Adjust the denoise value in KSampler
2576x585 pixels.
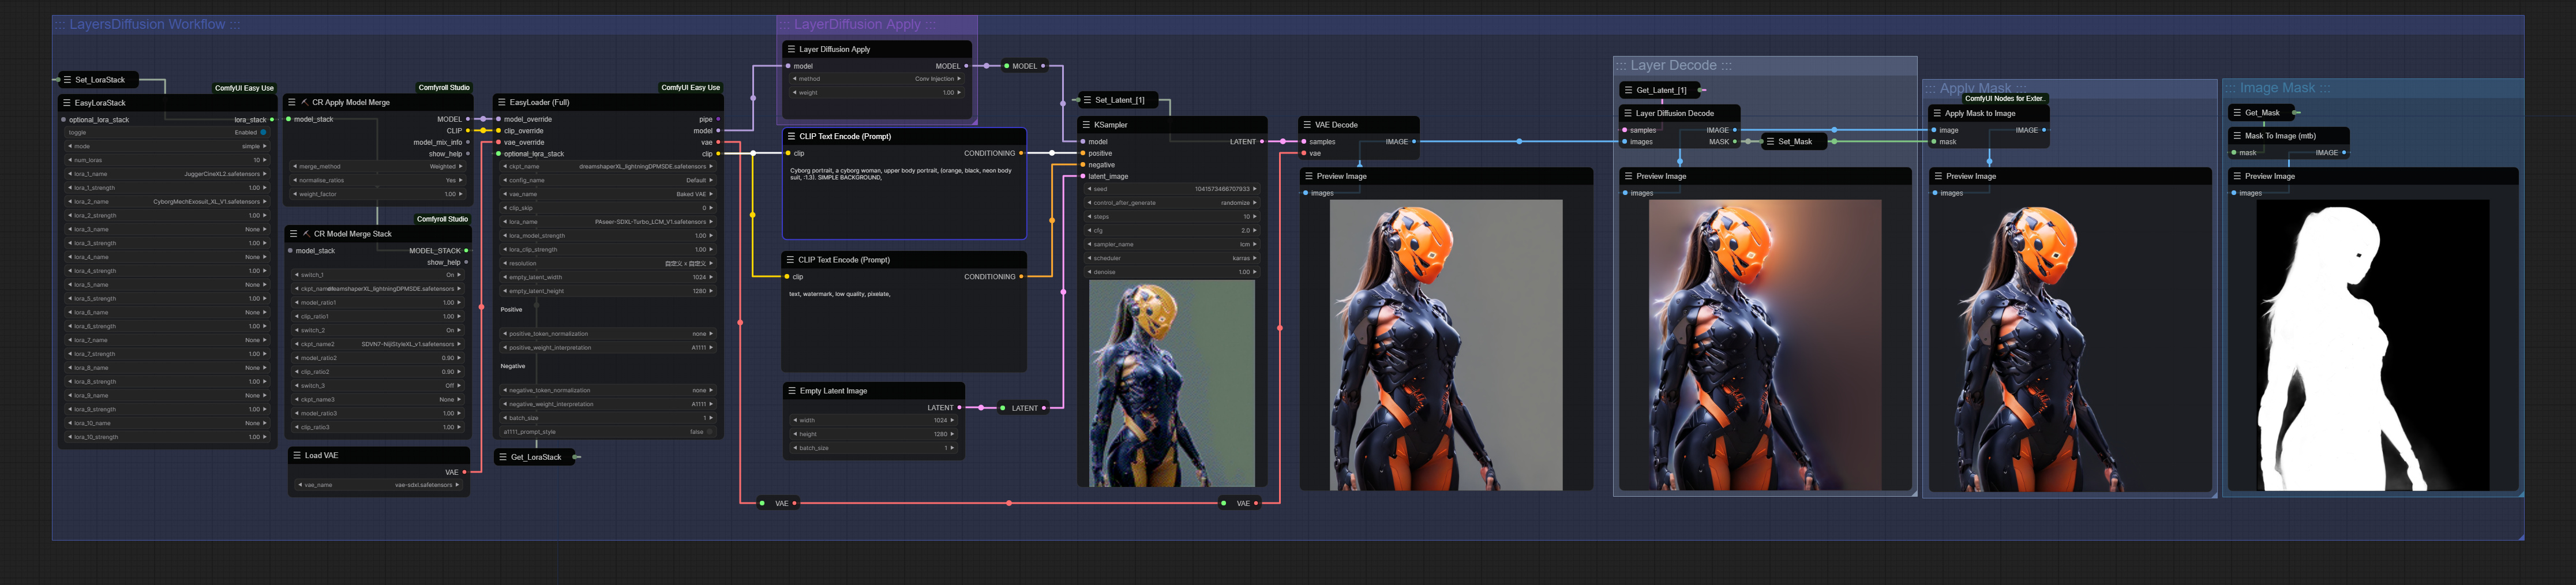pos(1171,271)
